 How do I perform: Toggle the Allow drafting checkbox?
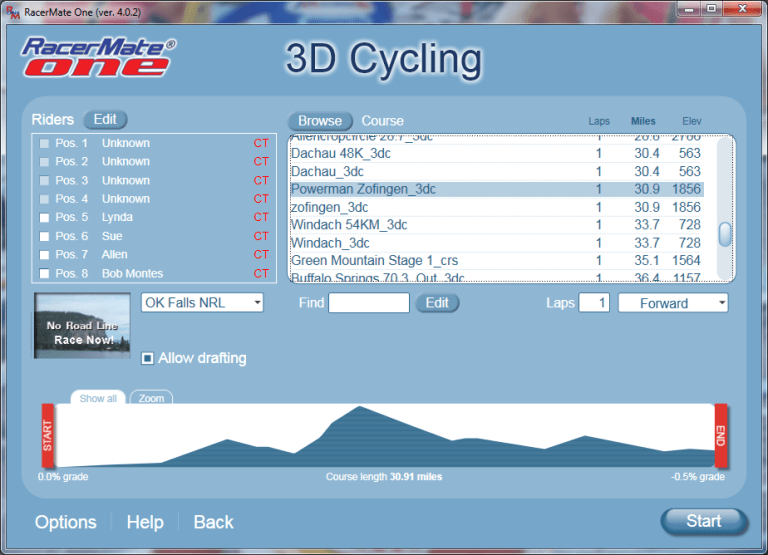point(147,358)
